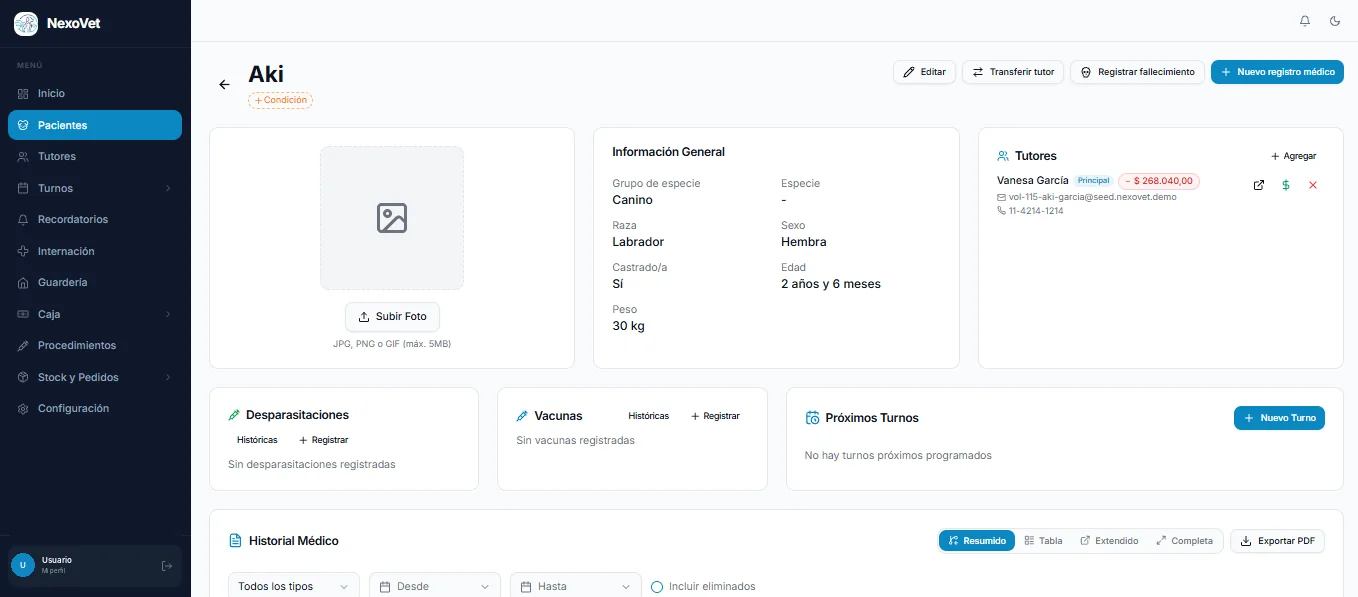Go back with the left arrow

[224, 85]
